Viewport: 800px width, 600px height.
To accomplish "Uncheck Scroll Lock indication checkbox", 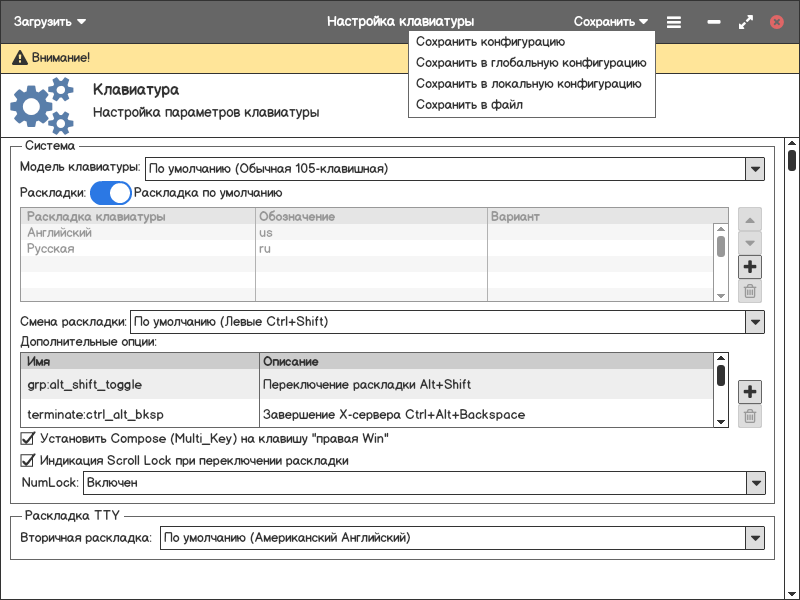I will pos(28,461).
